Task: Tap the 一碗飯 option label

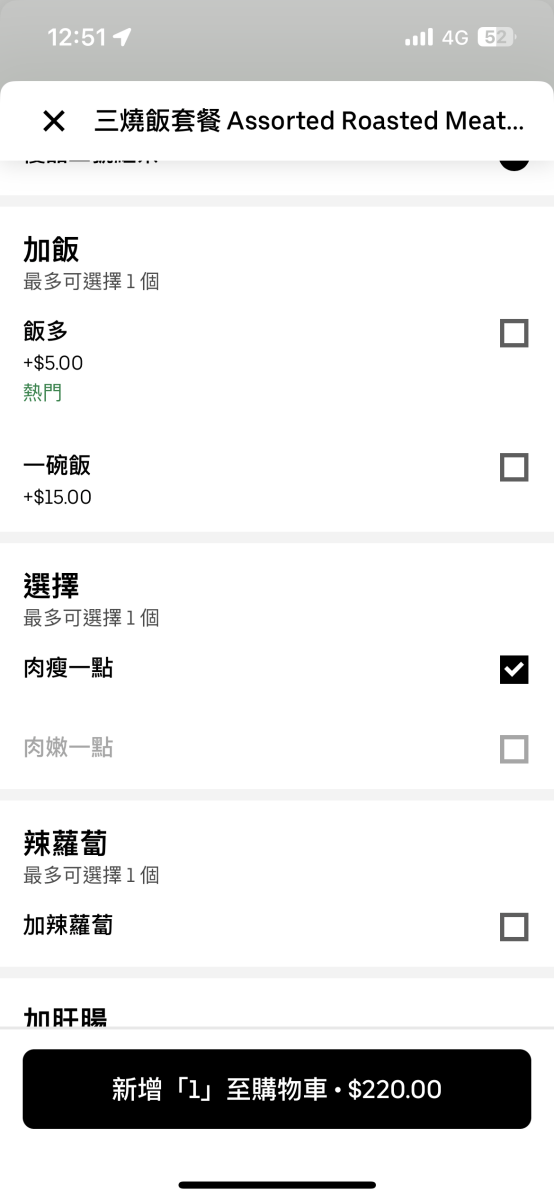Action: pyautogui.click(x=57, y=465)
